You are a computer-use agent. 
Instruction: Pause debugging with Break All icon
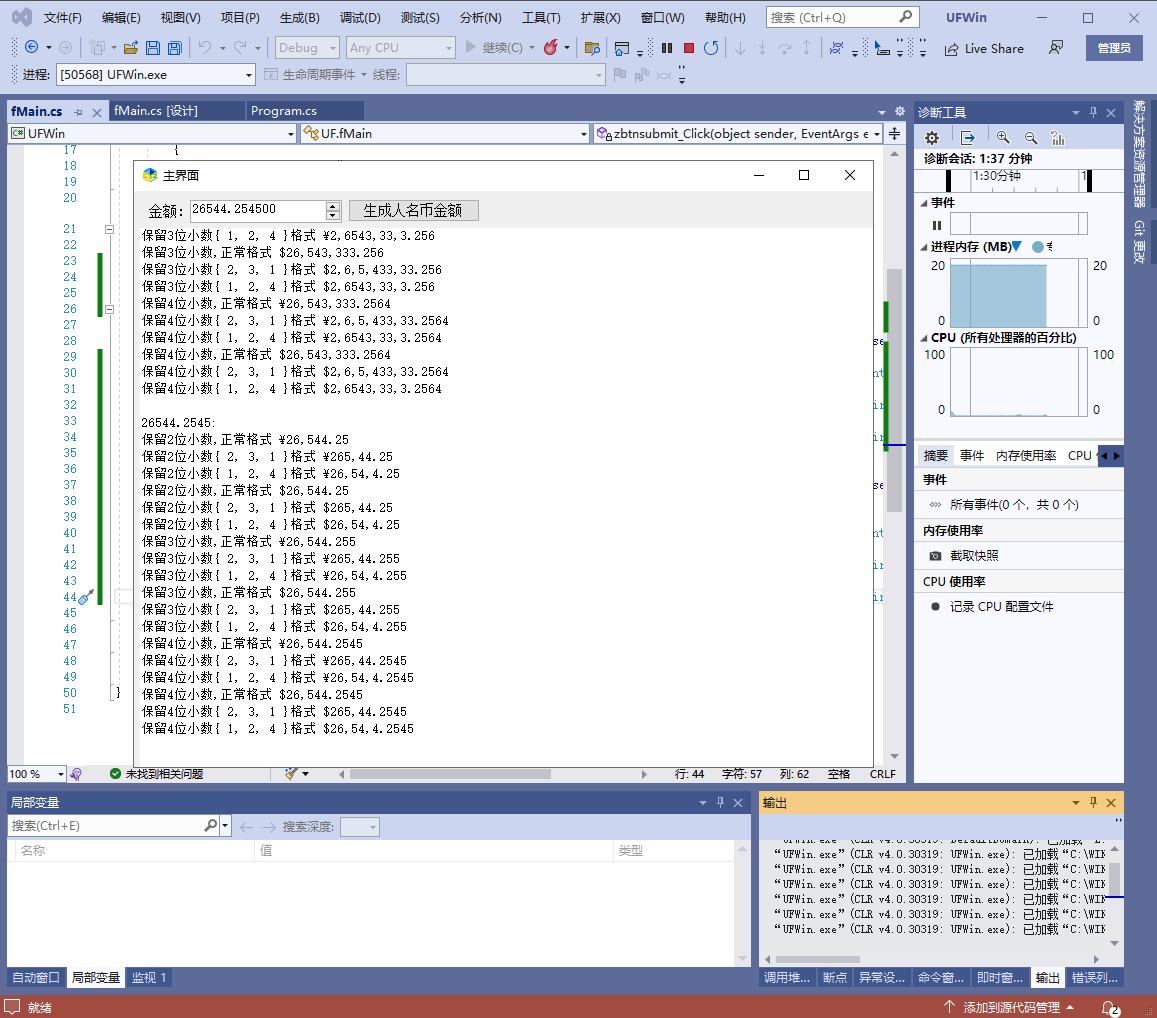[667, 48]
